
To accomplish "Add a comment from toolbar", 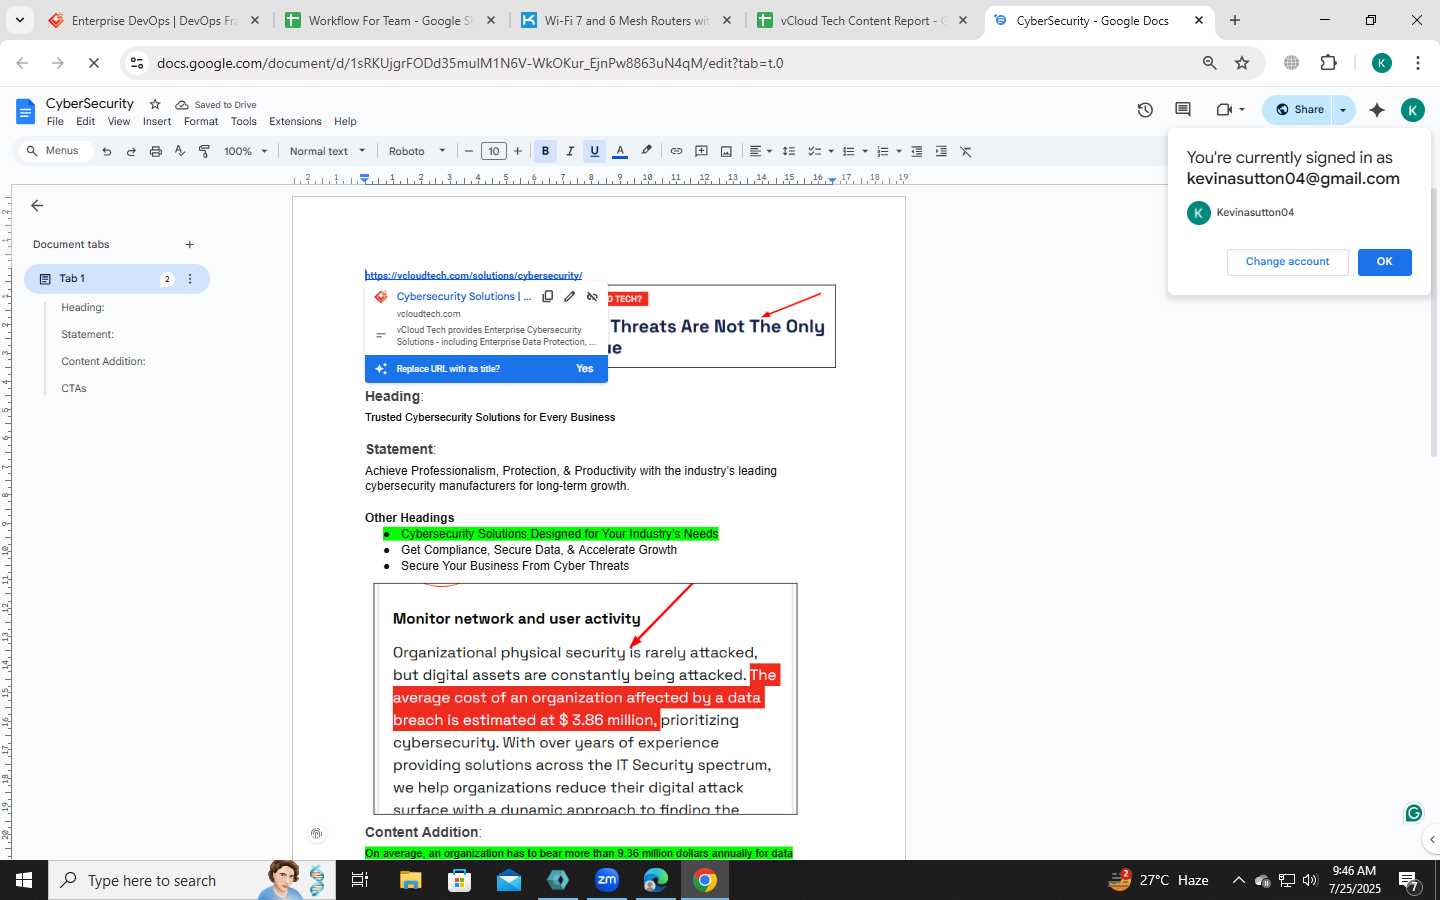I will tap(701, 151).
